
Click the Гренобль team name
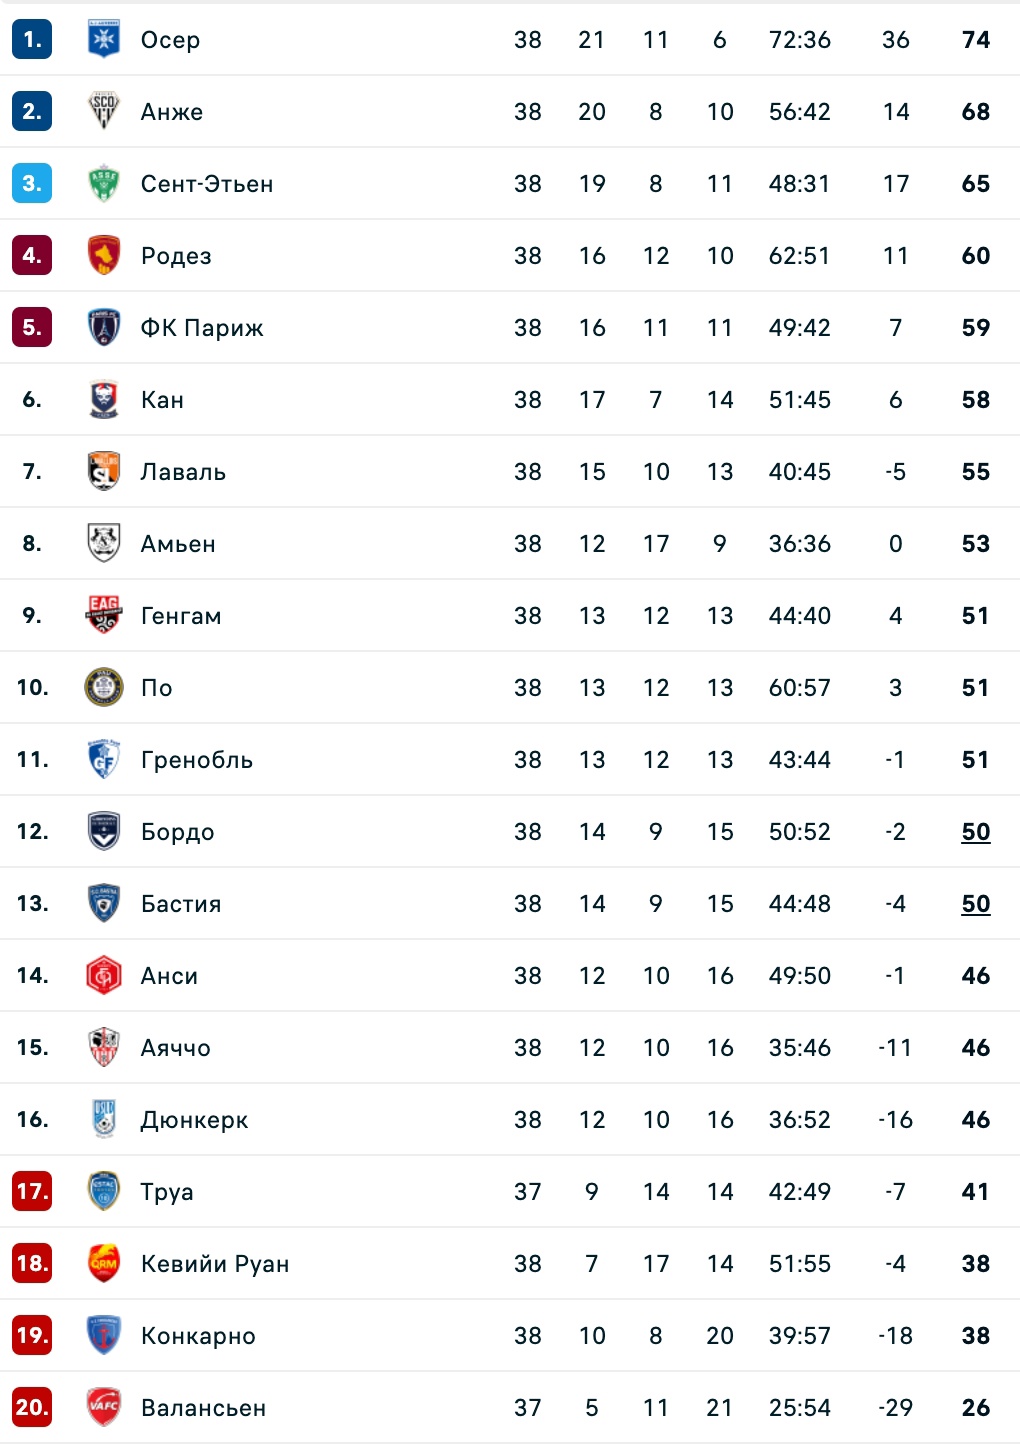click(197, 760)
